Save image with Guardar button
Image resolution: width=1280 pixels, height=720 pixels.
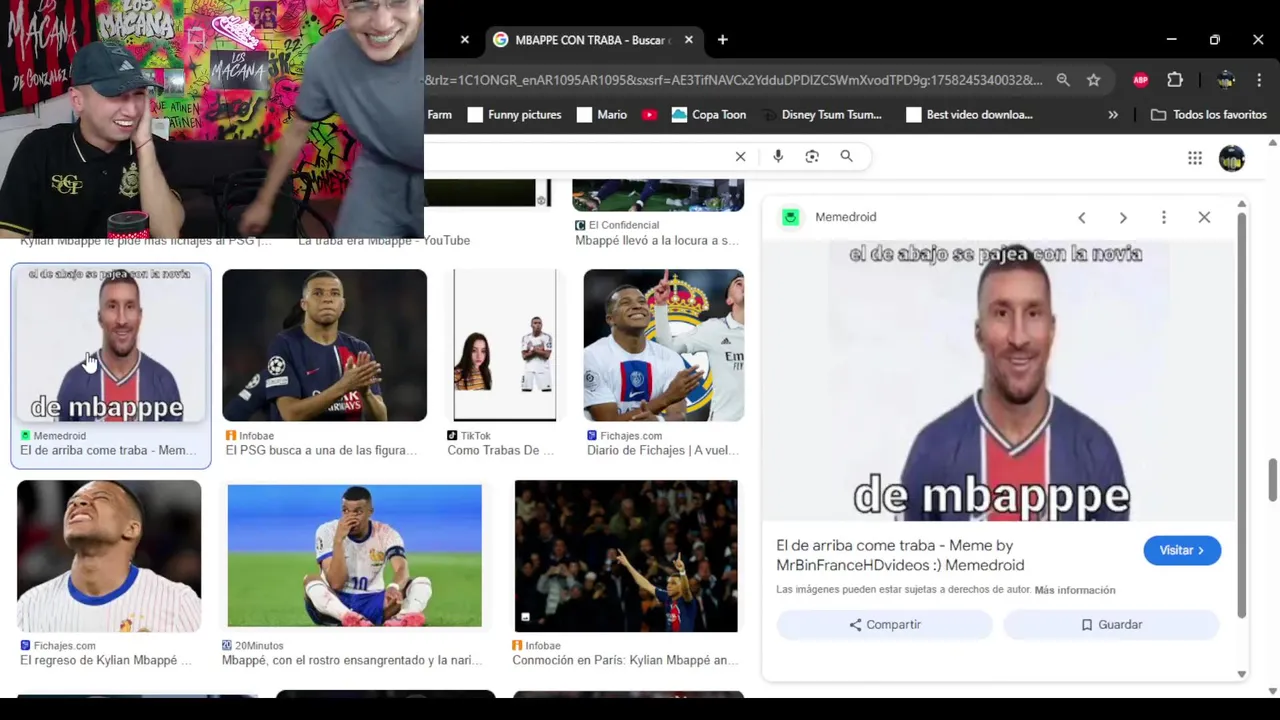pos(1111,625)
